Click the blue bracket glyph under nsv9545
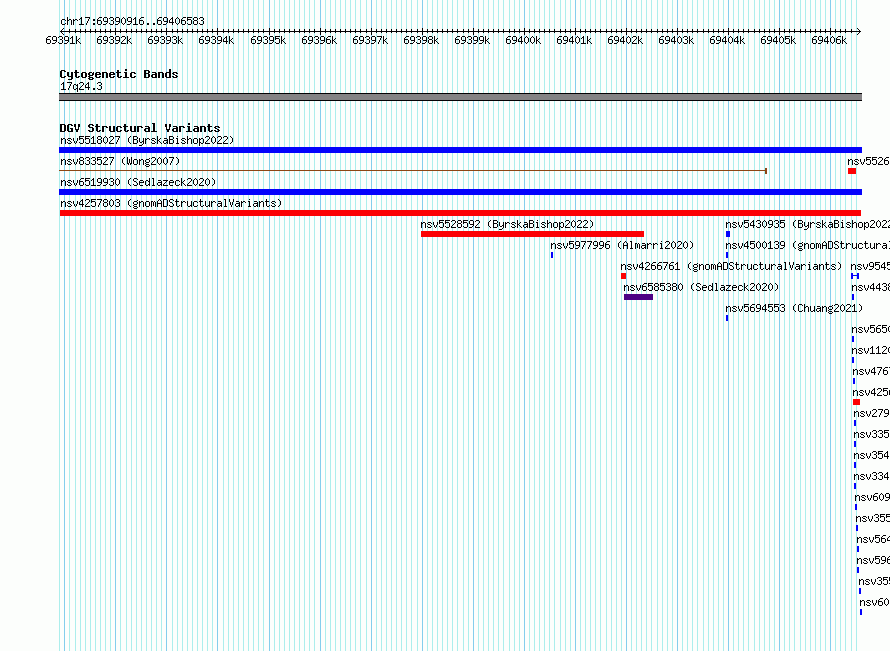This screenshot has width=890, height=651. tap(855, 276)
